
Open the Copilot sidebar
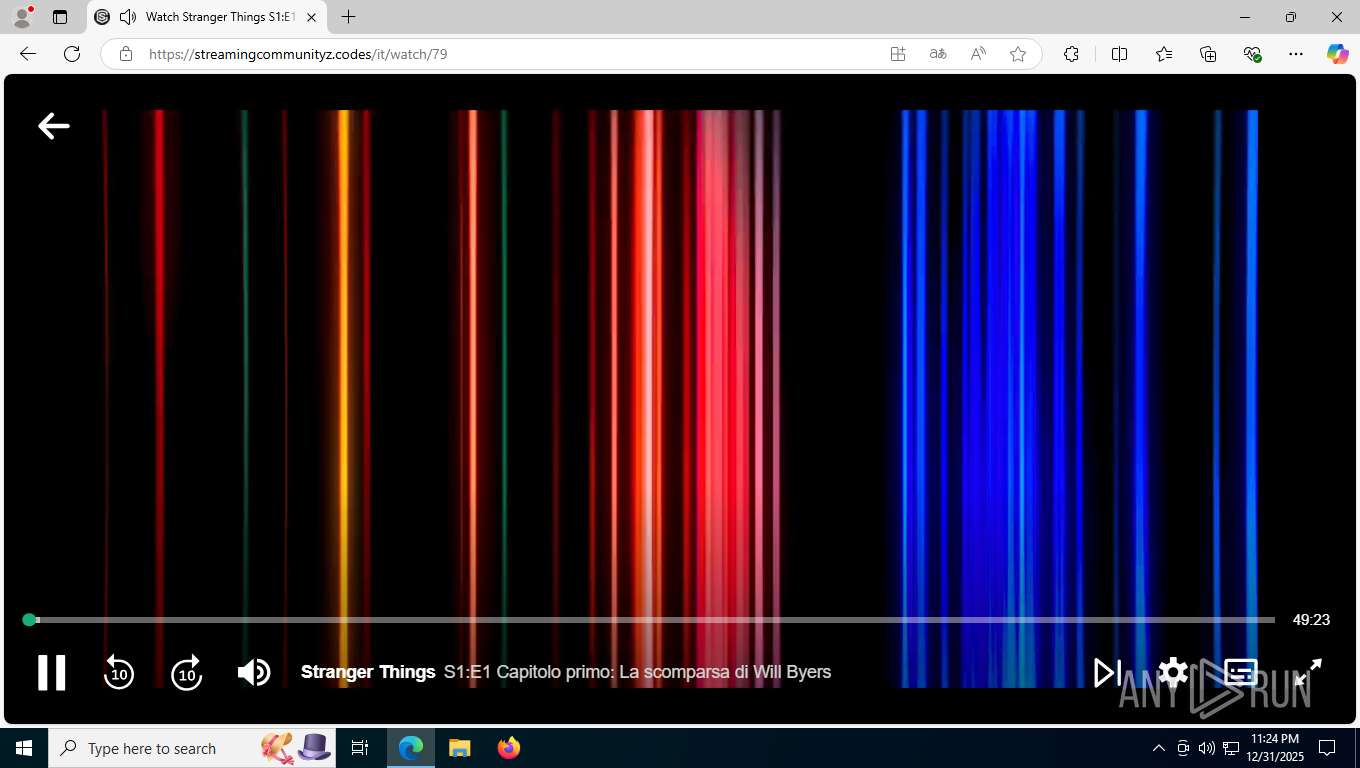click(1338, 54)
